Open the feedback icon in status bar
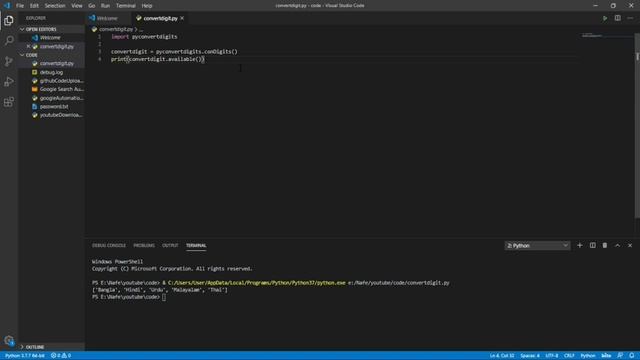Image resolution: width=640 pixels, height=360 pixels. [620, 356]
